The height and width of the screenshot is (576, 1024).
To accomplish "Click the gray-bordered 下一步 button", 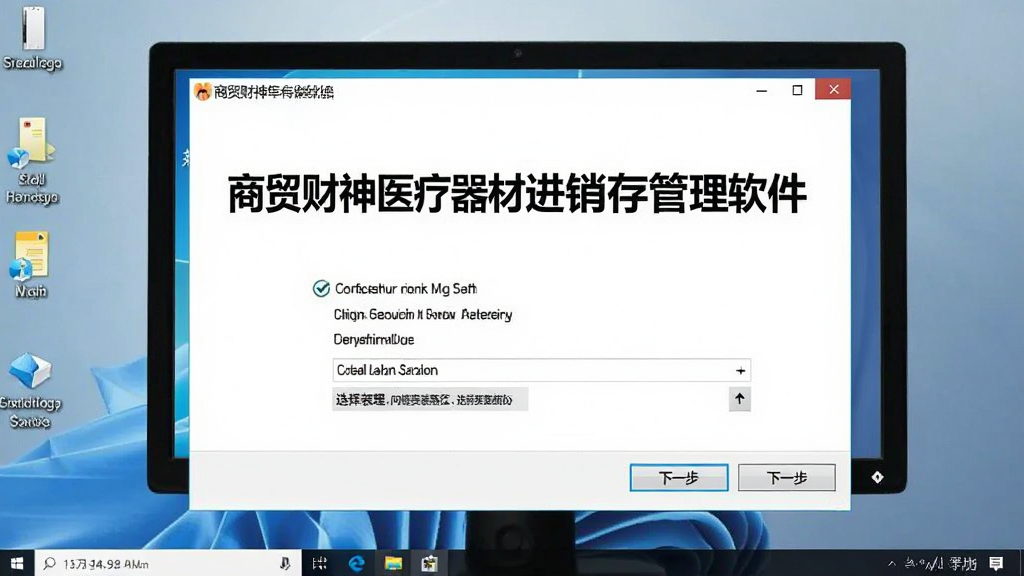I will [x=786, y=478].
